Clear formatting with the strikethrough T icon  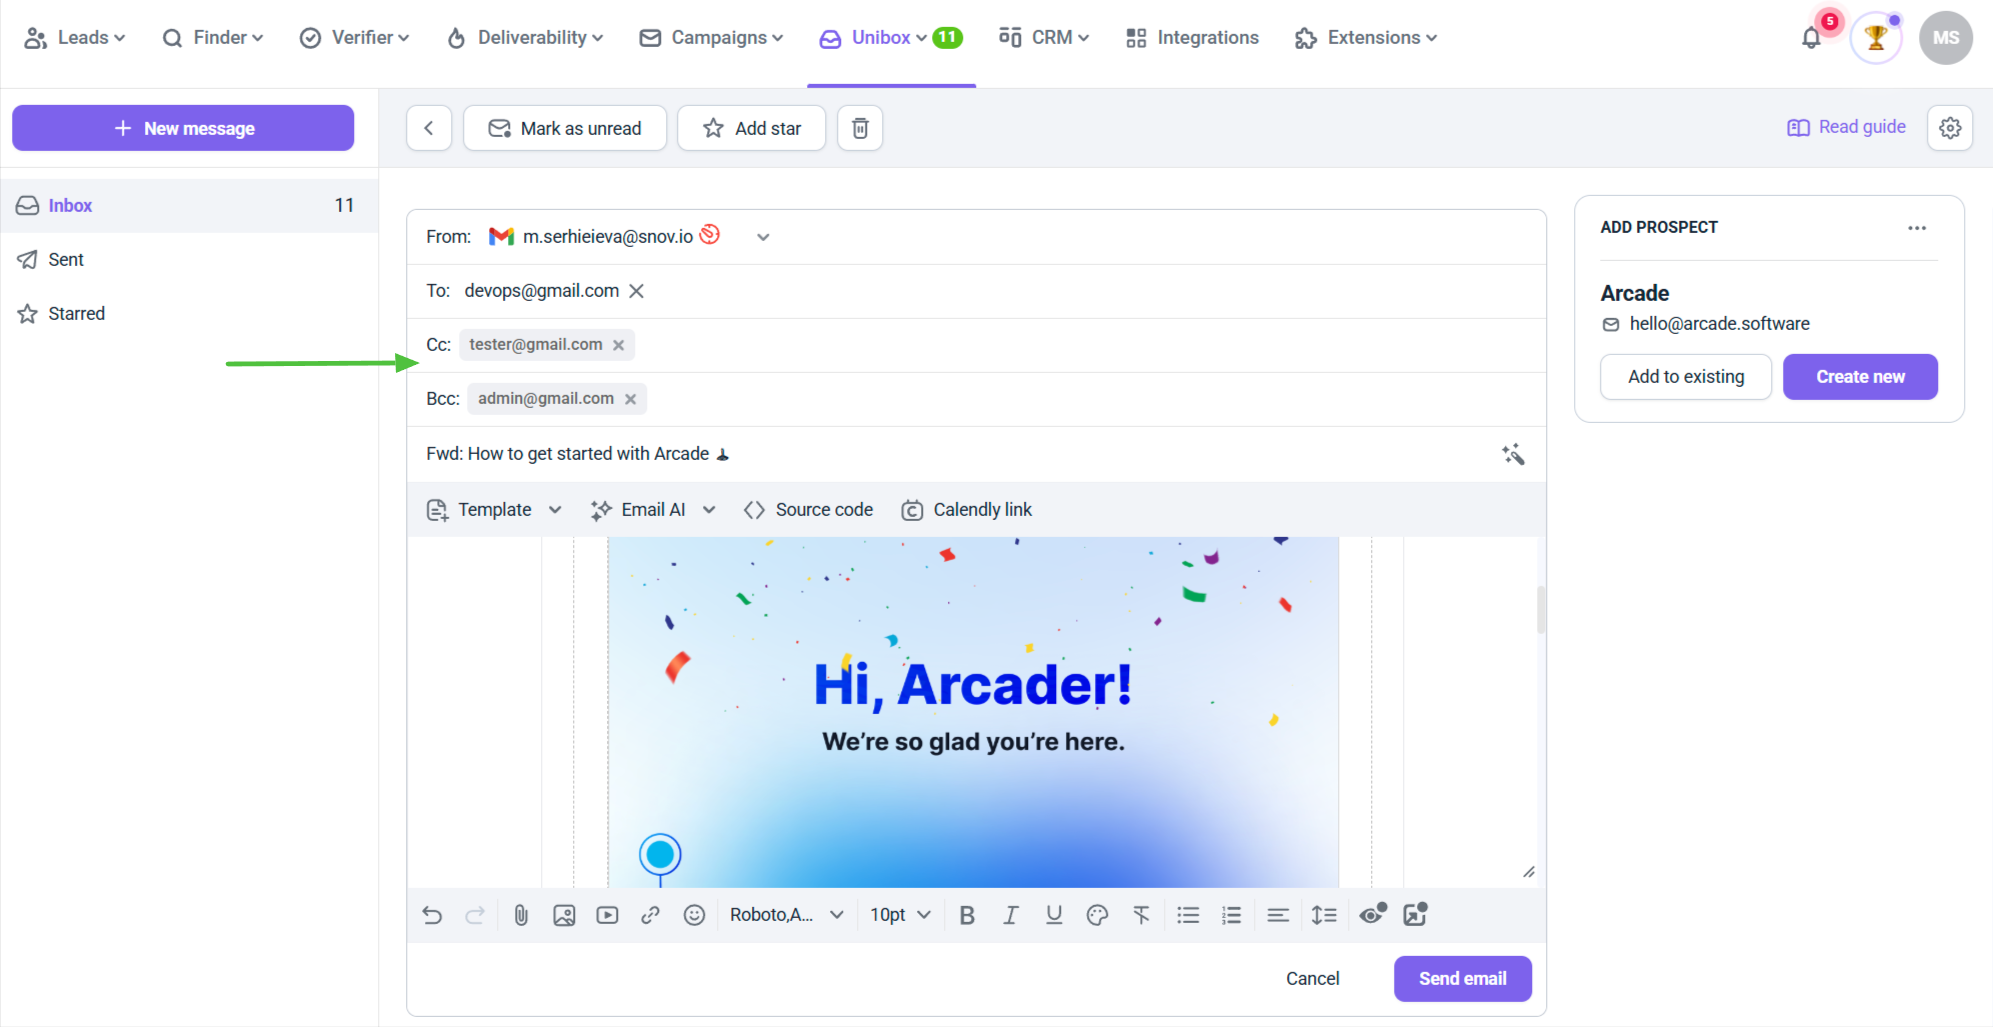tap(1141, 915)
